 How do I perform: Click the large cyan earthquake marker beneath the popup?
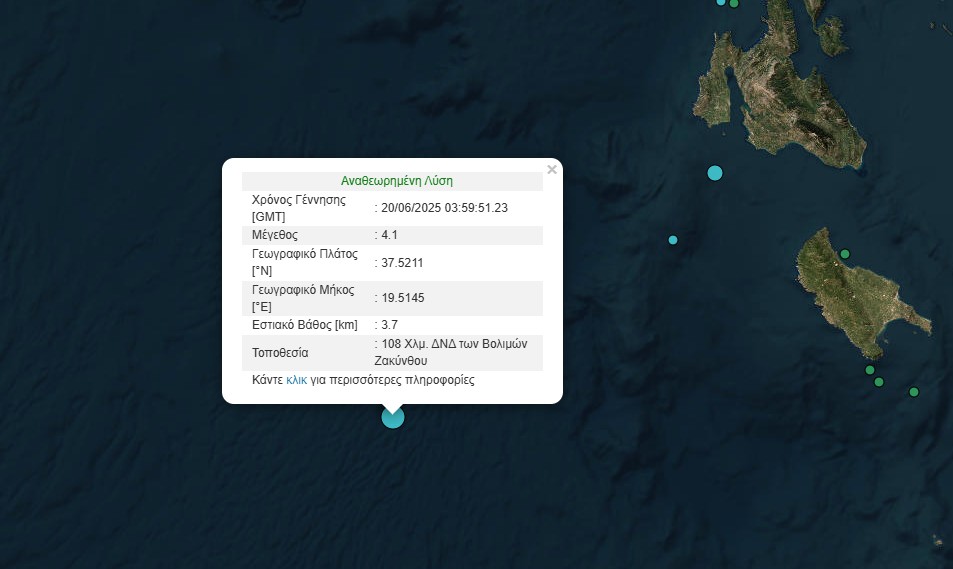(x=393, y=417)
